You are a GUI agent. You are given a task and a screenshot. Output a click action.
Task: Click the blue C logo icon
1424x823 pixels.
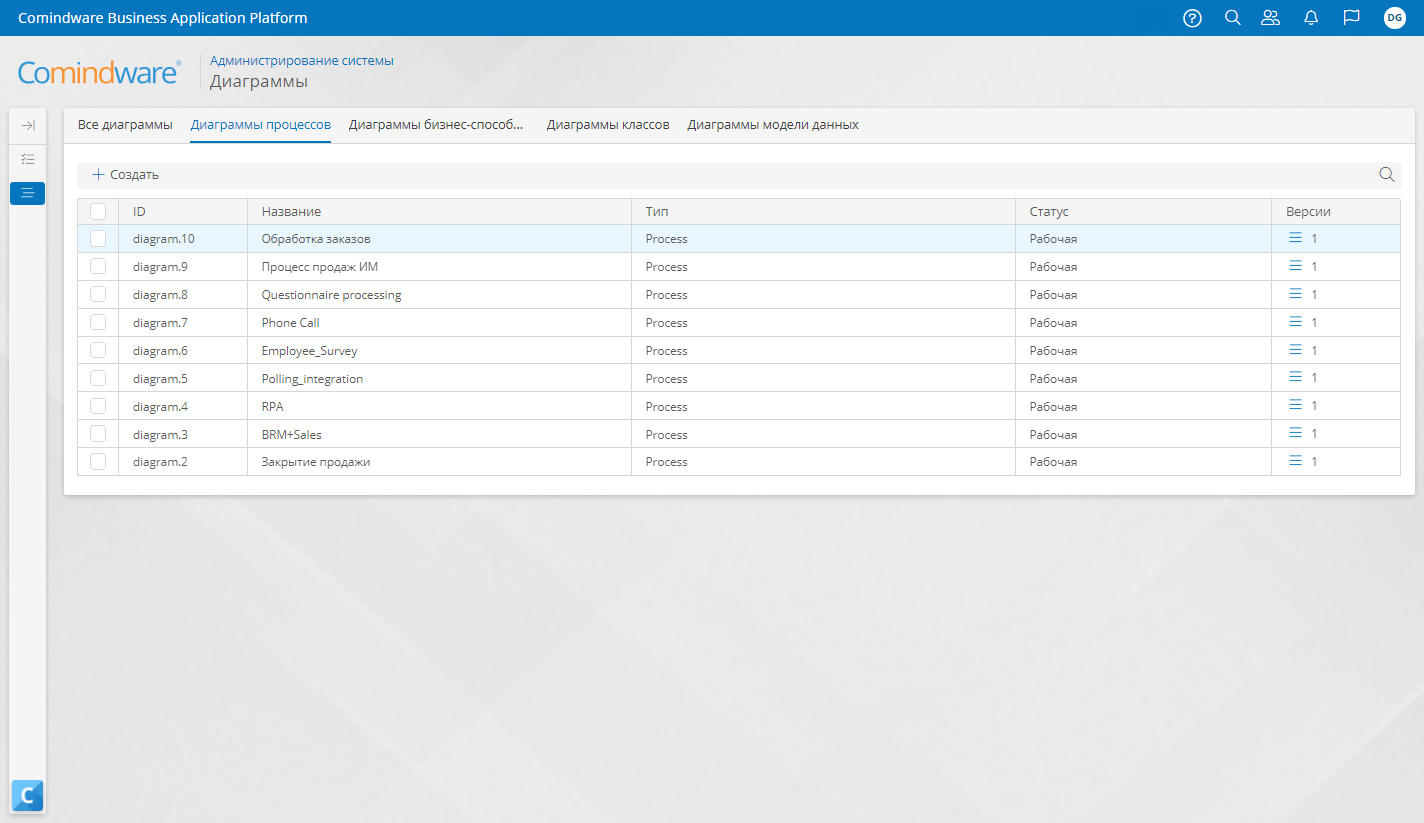tap(28, 796)
